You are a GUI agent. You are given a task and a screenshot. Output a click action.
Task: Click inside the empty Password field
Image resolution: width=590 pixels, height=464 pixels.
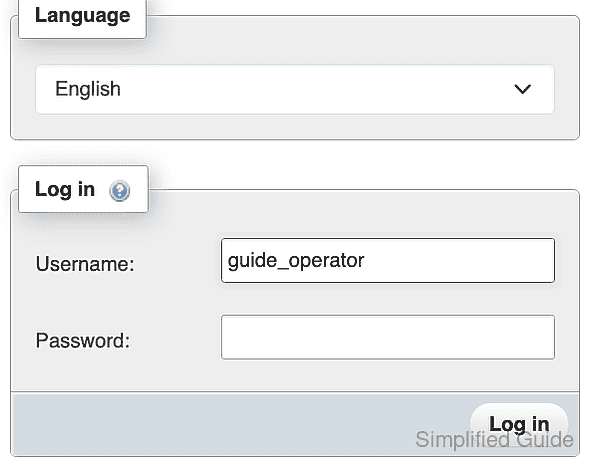click(x=388, y=337)
